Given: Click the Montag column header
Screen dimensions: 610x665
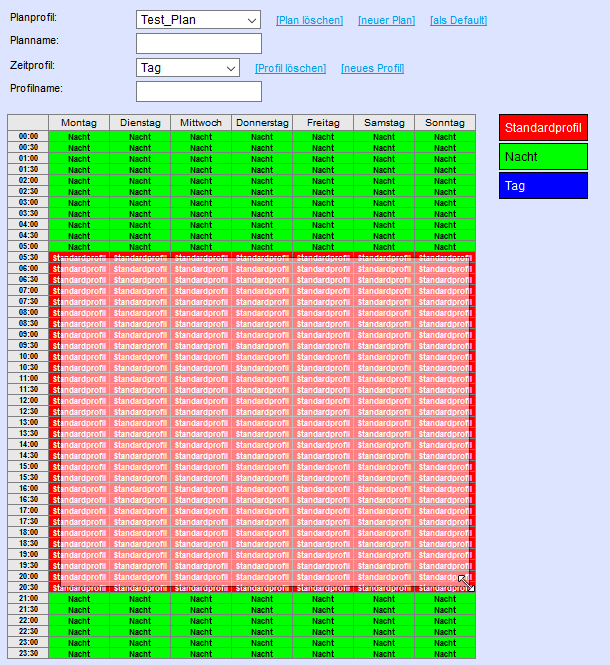Looking at the screenshot, I should coord(79,123).
